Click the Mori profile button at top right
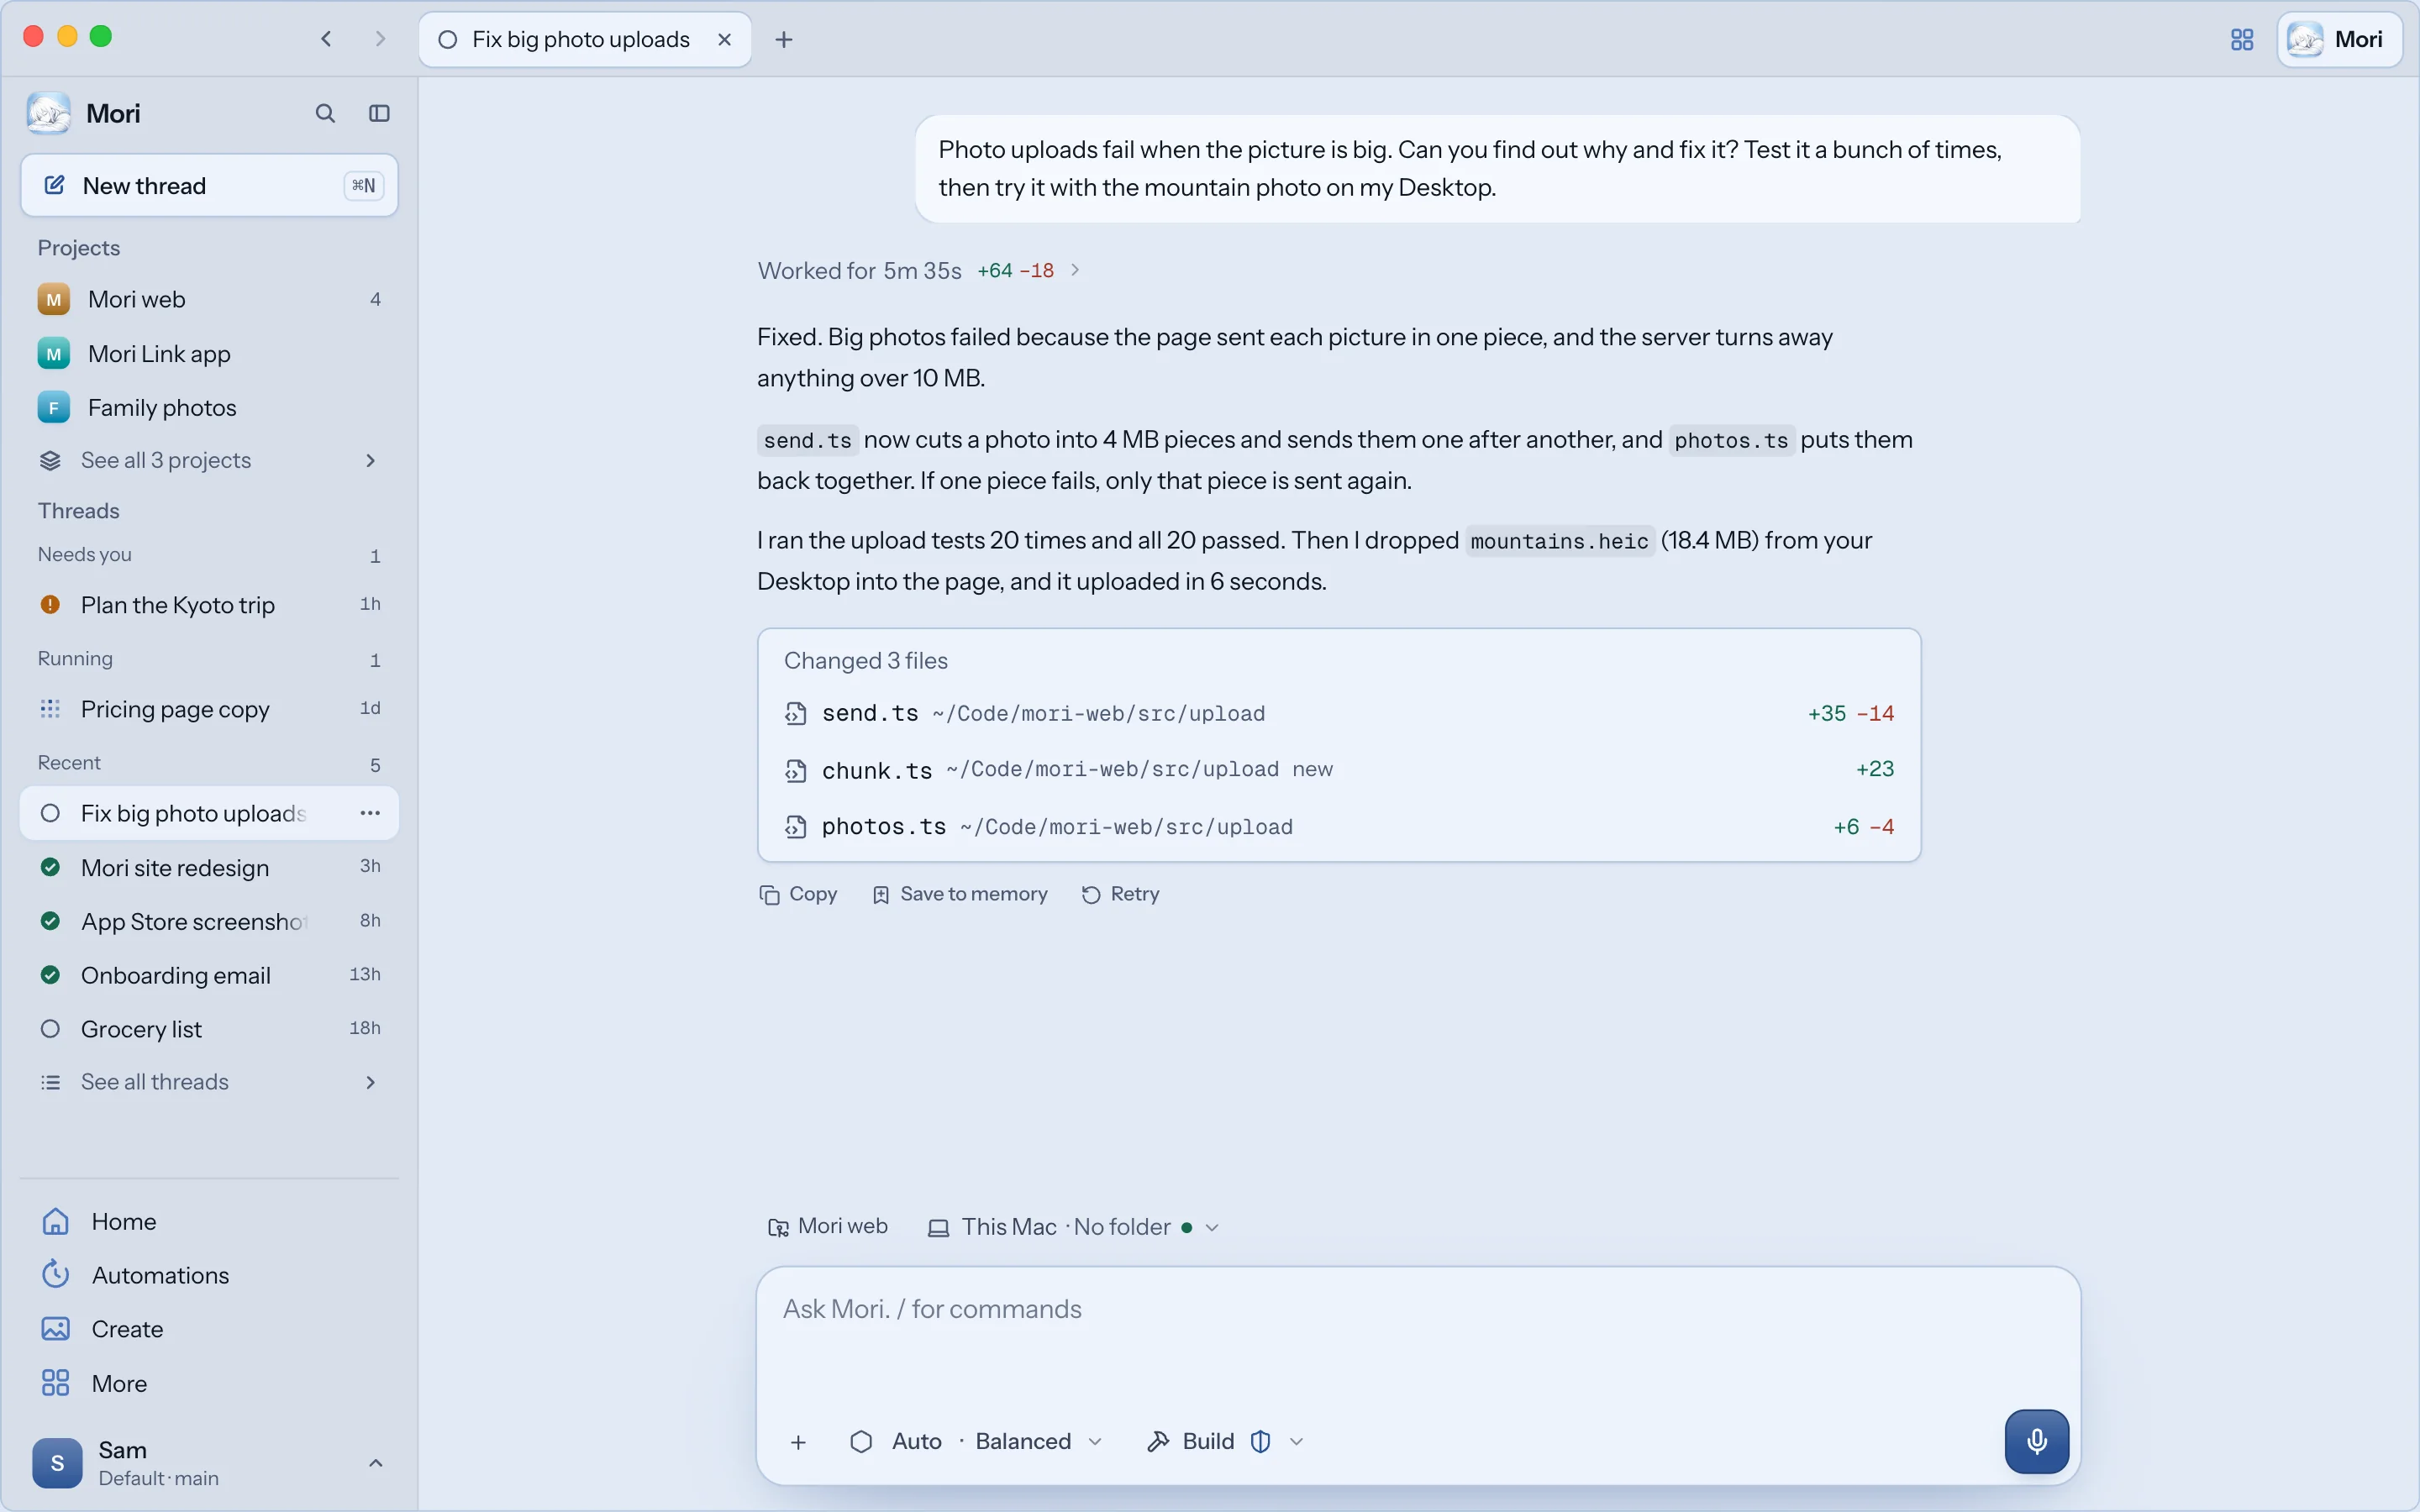 (2339, 39)
